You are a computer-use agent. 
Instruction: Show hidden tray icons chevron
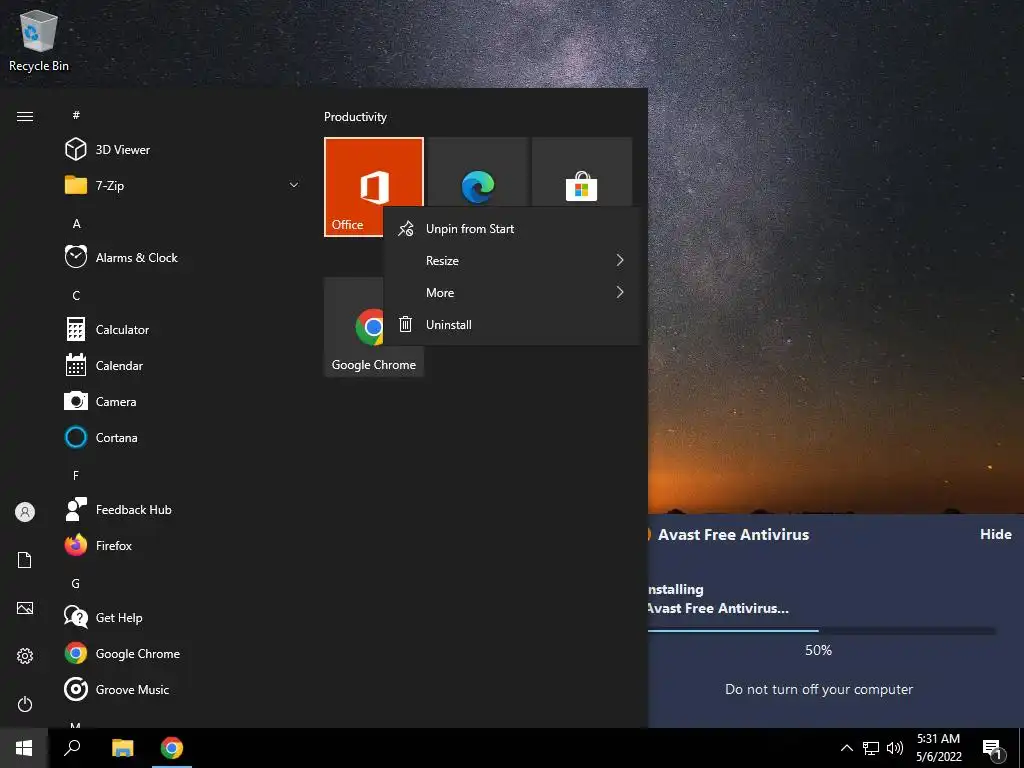846,748
